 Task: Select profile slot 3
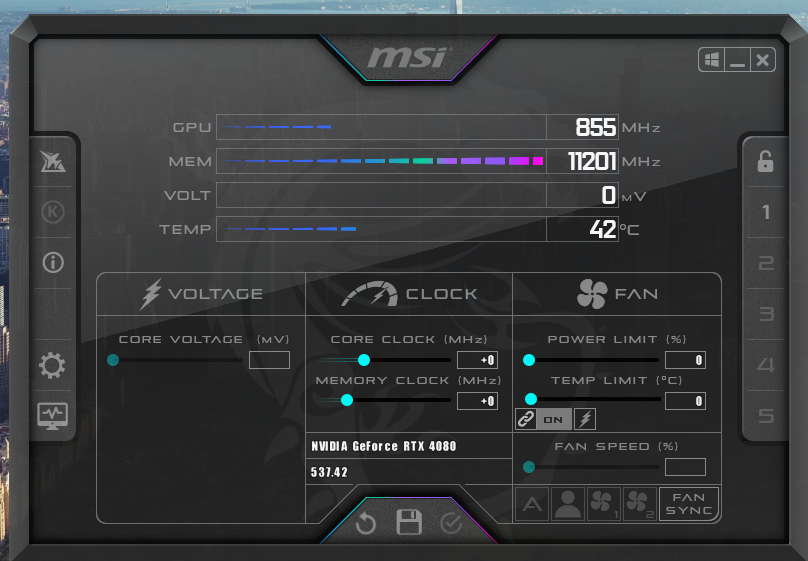pyautogui.click(x=766, y=314)
